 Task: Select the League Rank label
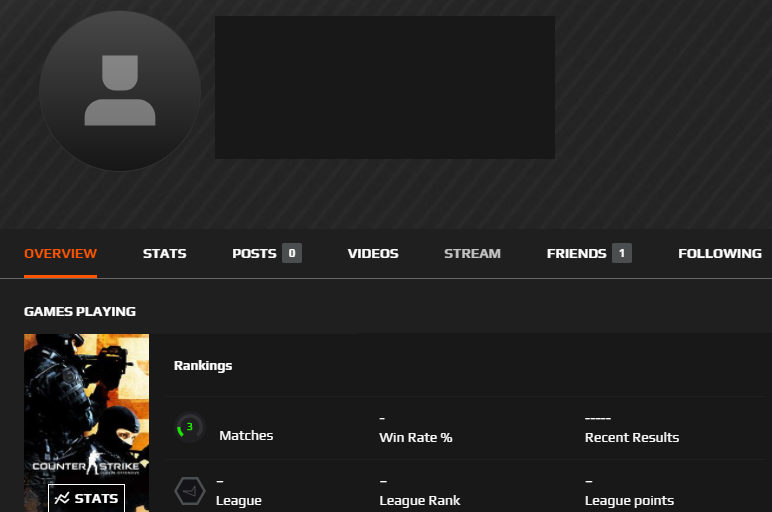click(x=419, y=501)
